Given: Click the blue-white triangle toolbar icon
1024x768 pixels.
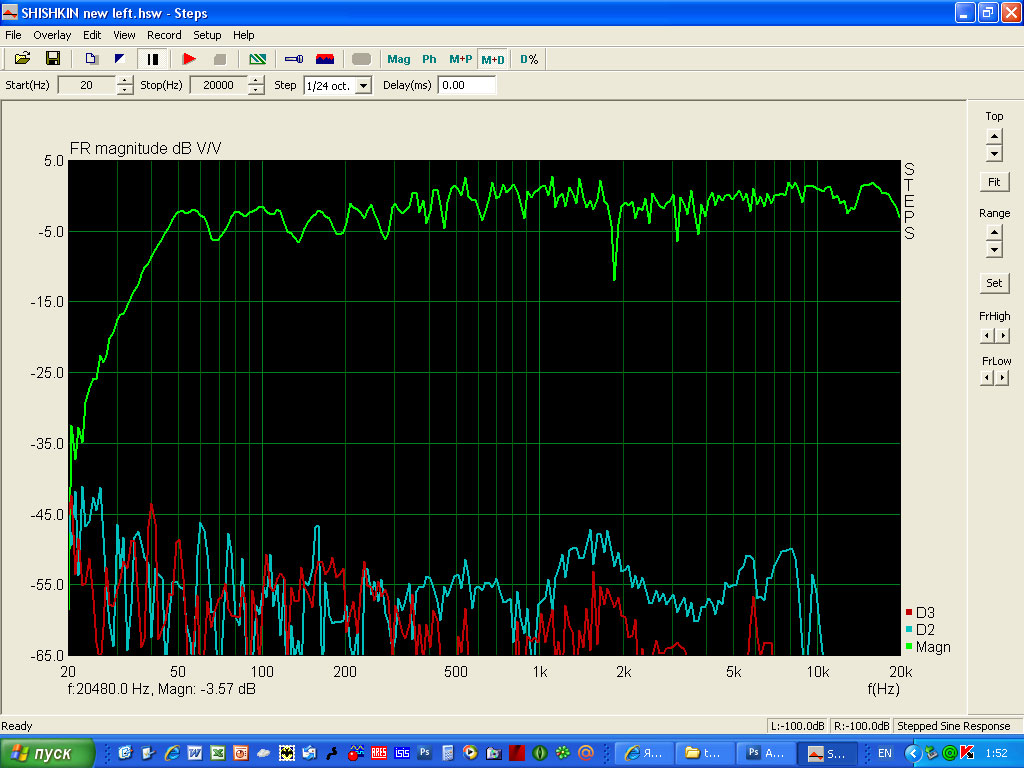Looking at the screenshot, I should click(120, 59).
